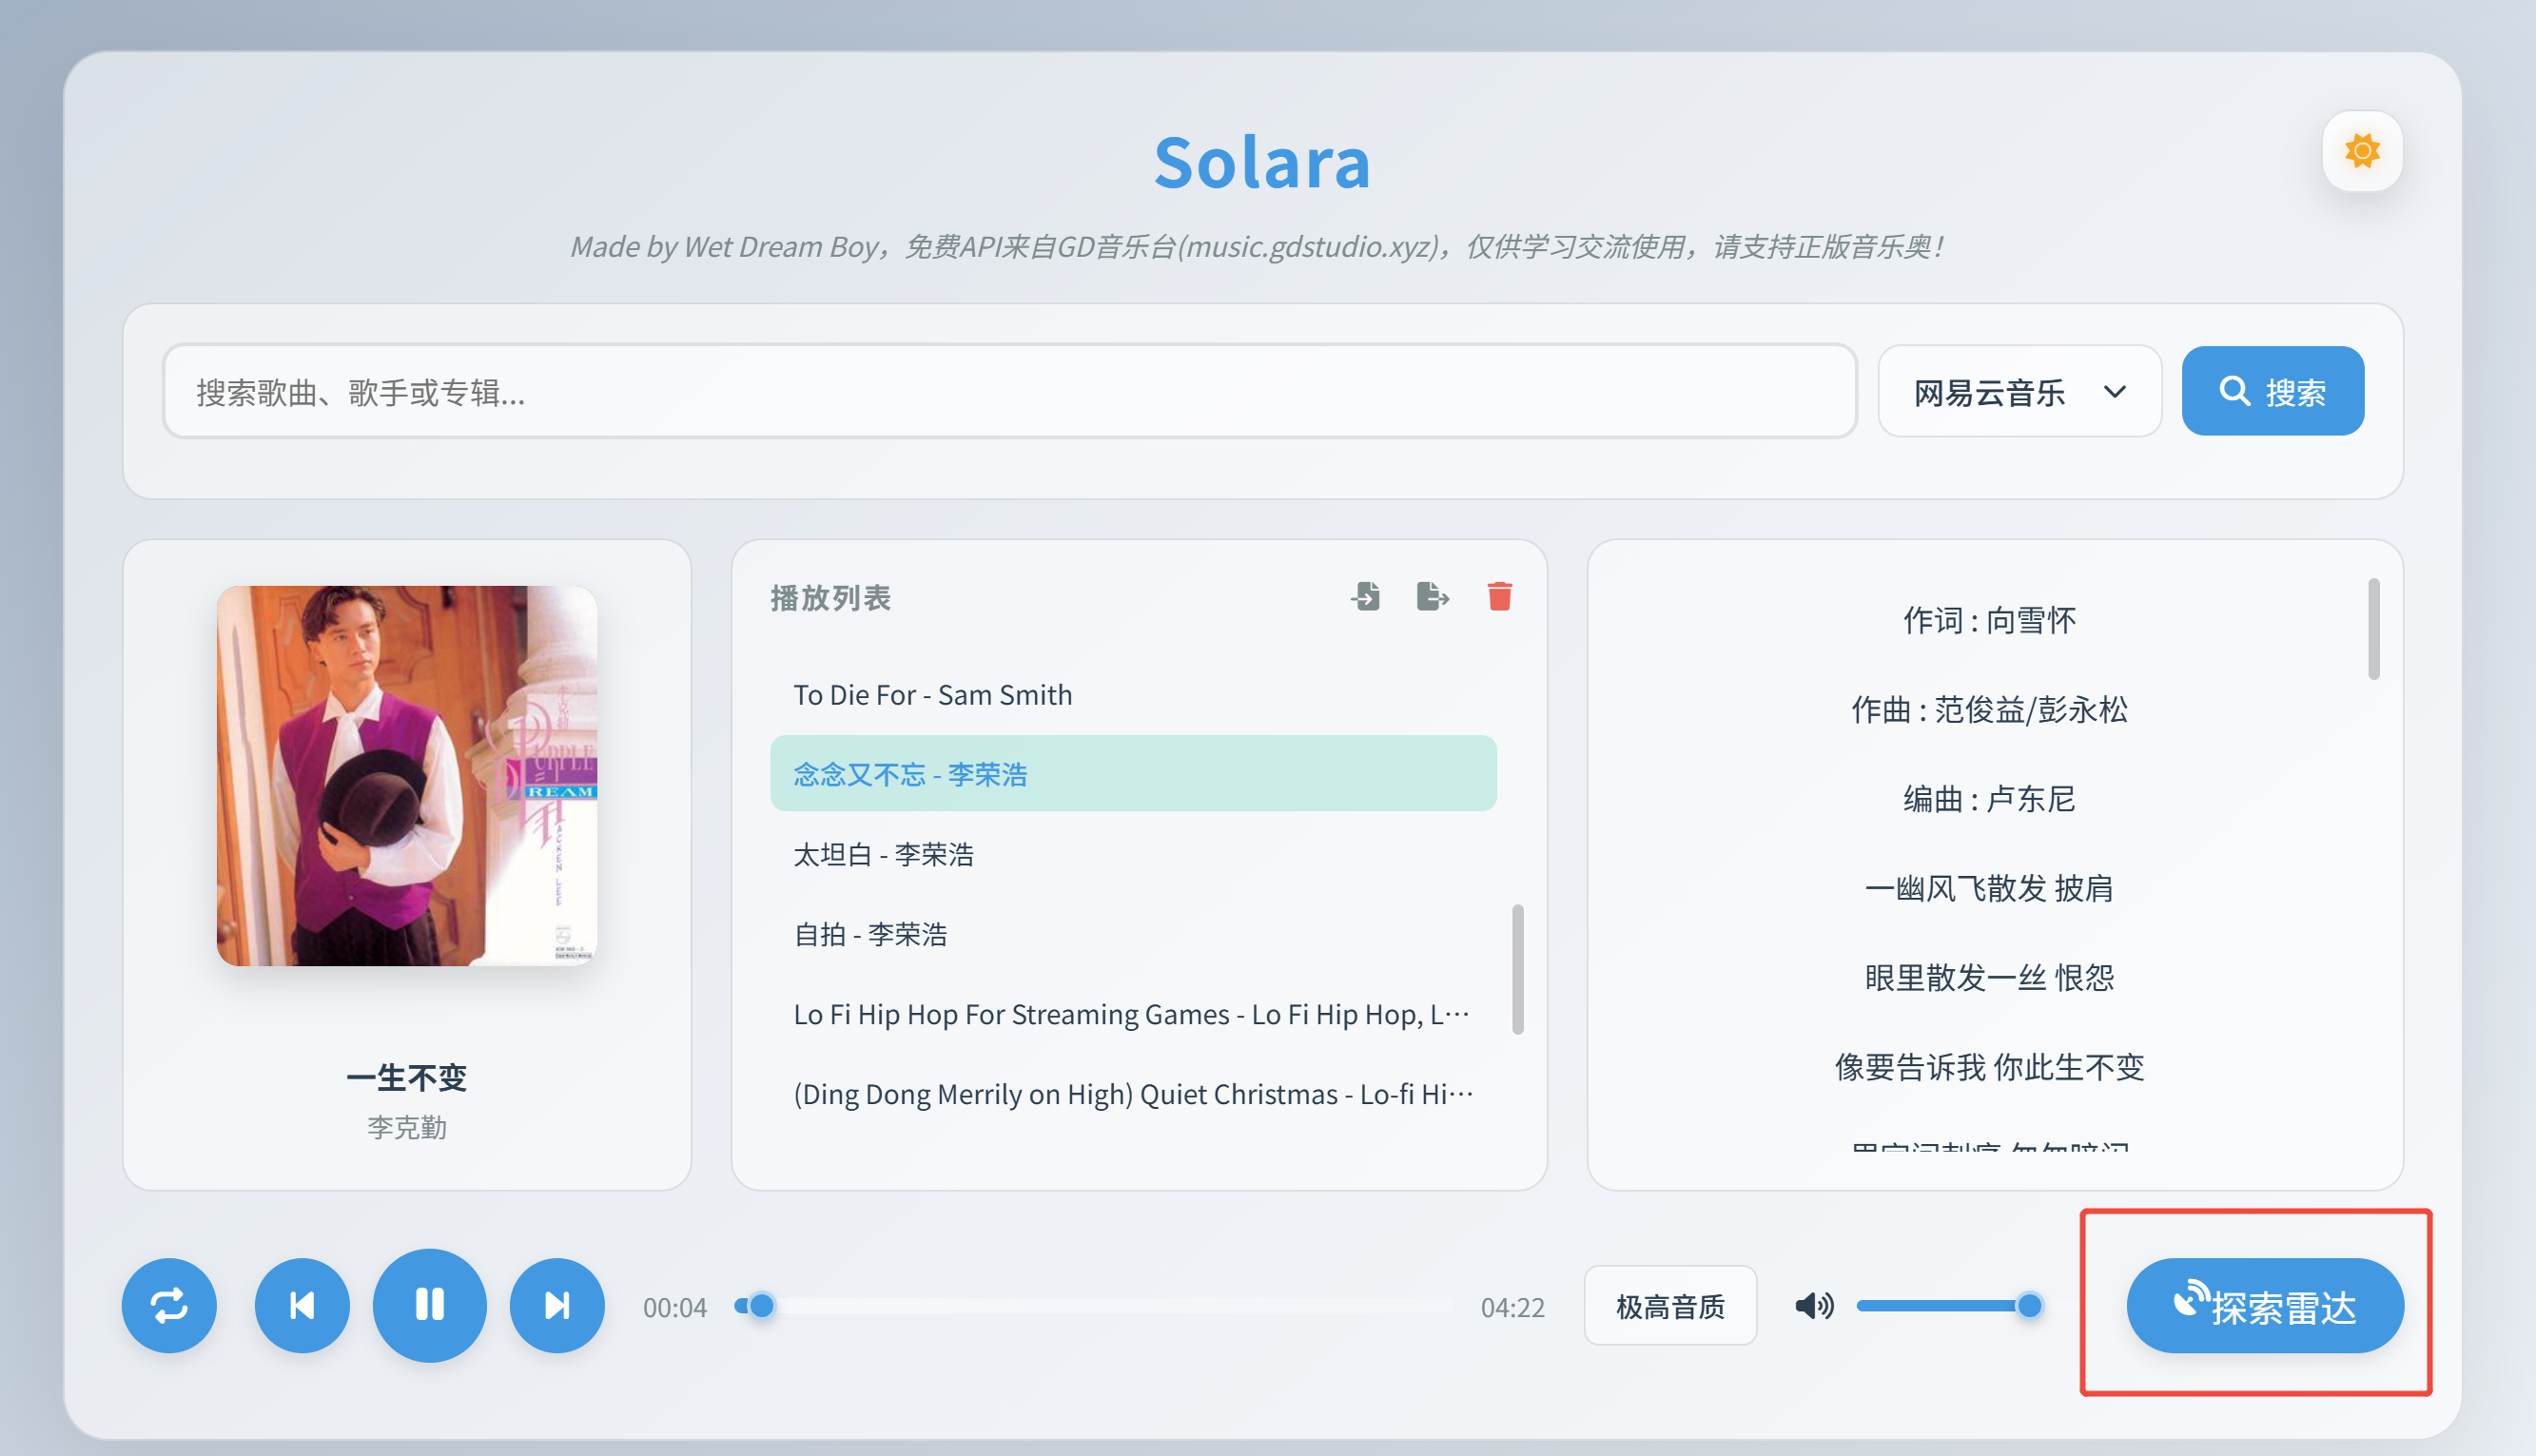The width and height of the screenshot is (2536, 1456).
Task: Click the song progress bar knob
Action: pos(761,1305)
